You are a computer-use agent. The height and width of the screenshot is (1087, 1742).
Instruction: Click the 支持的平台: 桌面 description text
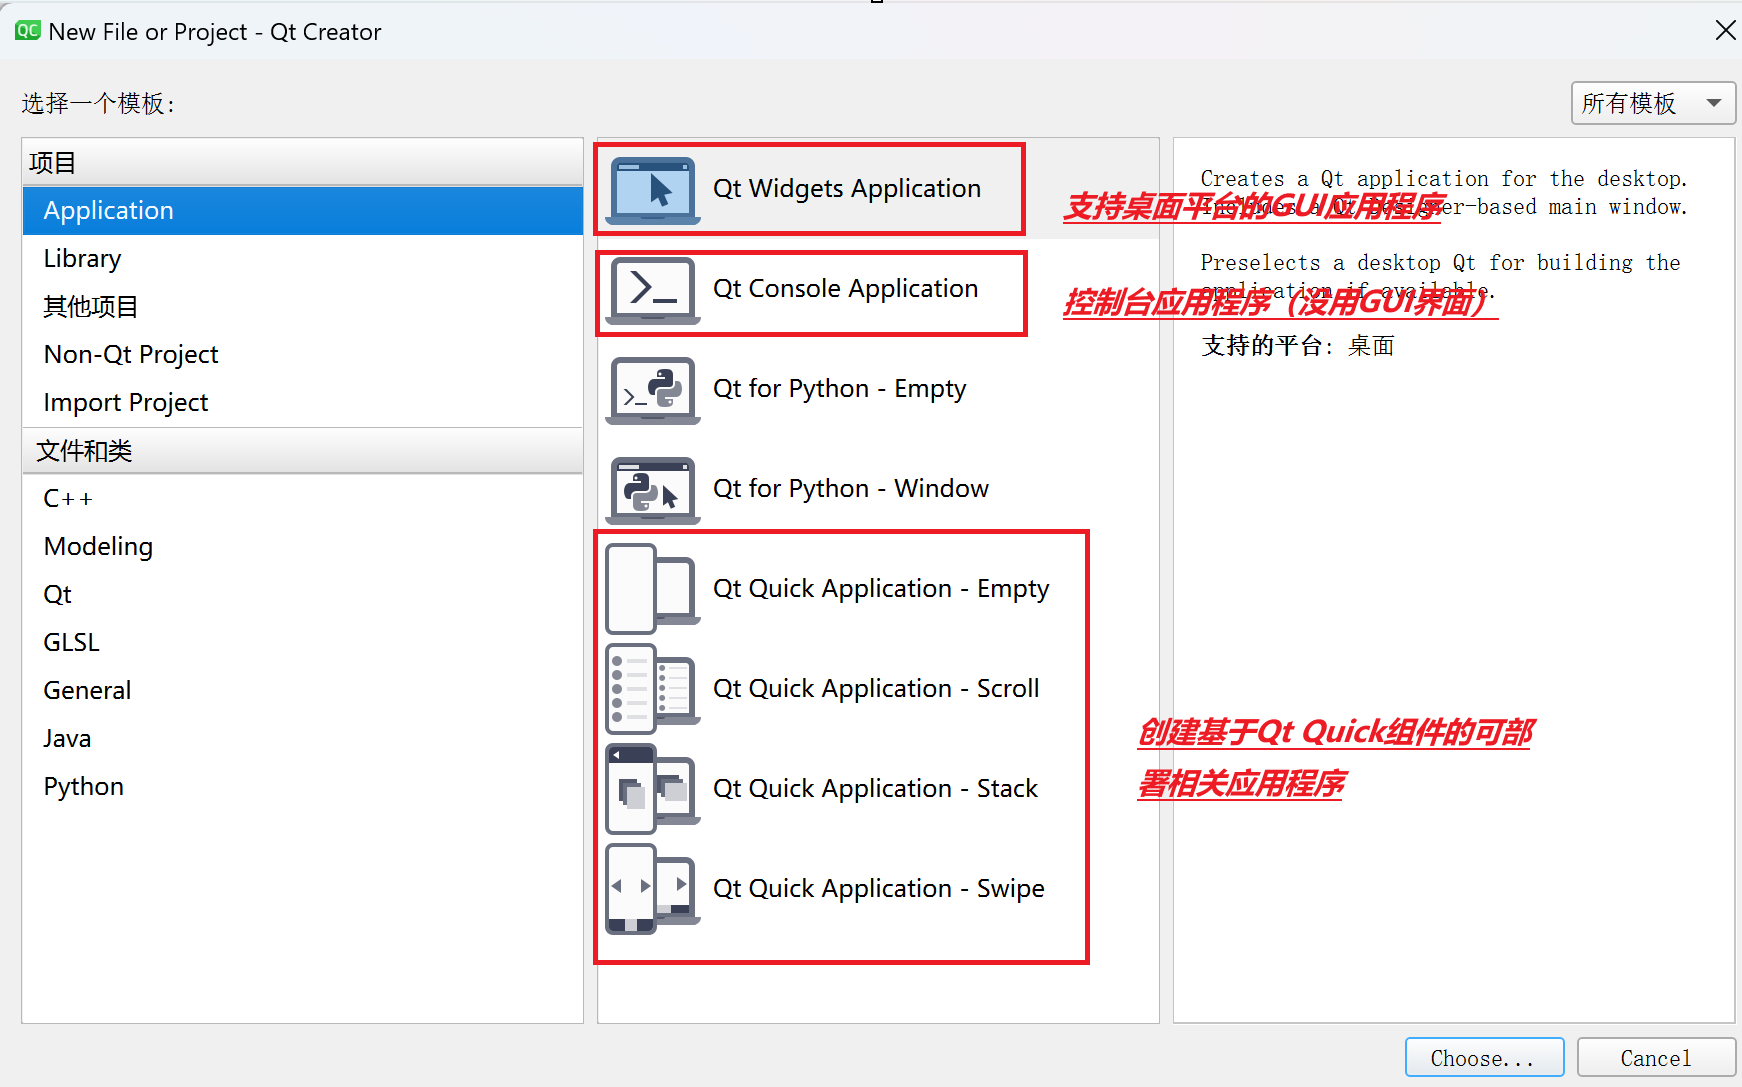point(1297,346)
